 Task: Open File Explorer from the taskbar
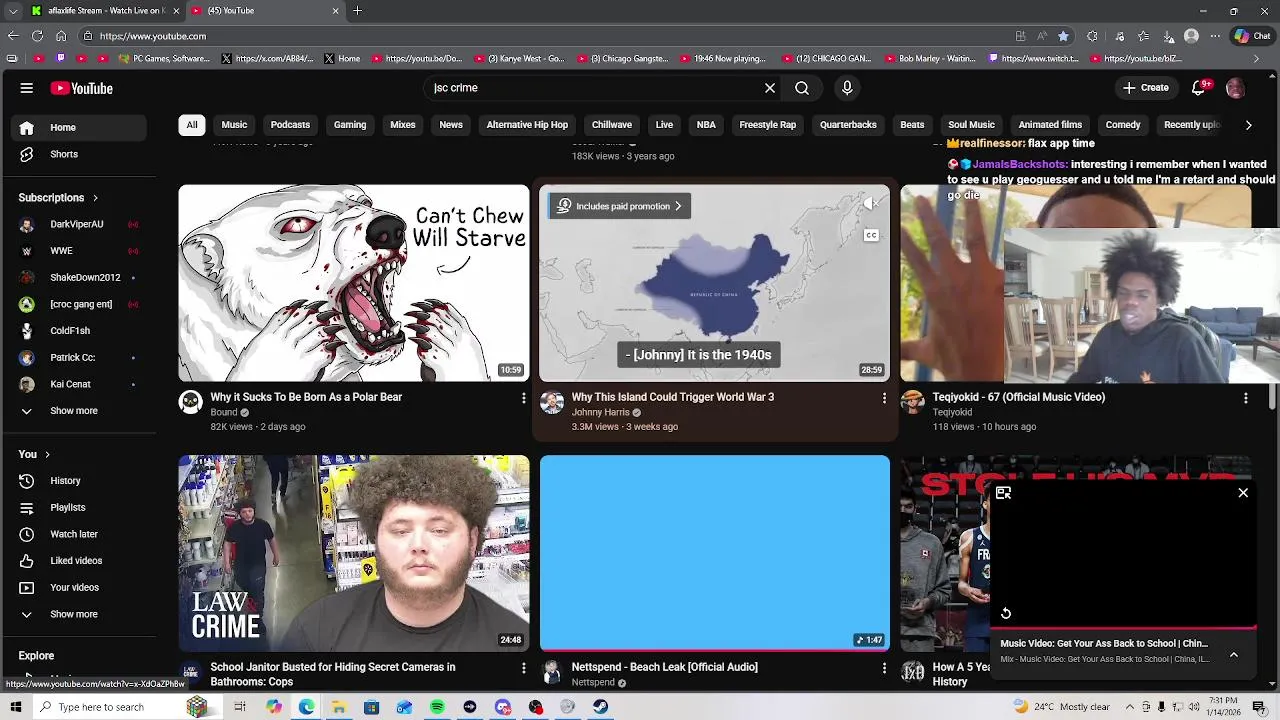point(339,707)
